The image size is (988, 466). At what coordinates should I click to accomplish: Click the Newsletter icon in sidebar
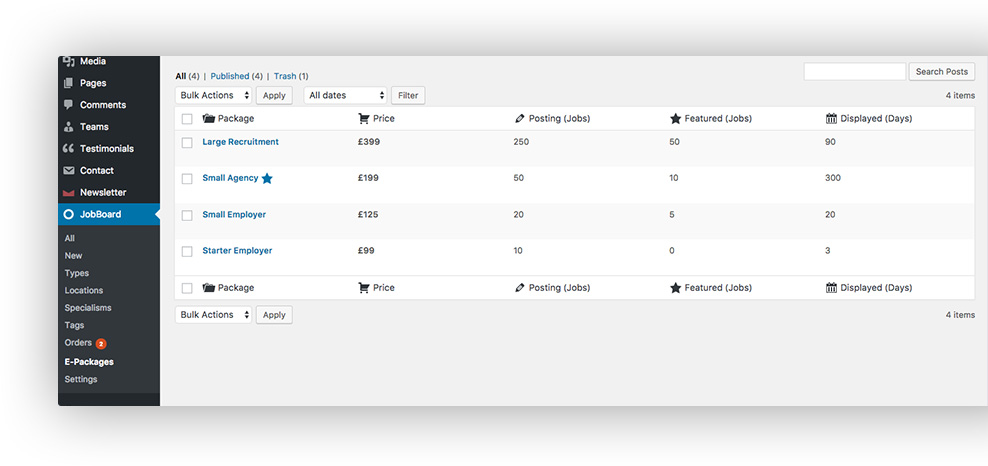(x=68, y=193)
